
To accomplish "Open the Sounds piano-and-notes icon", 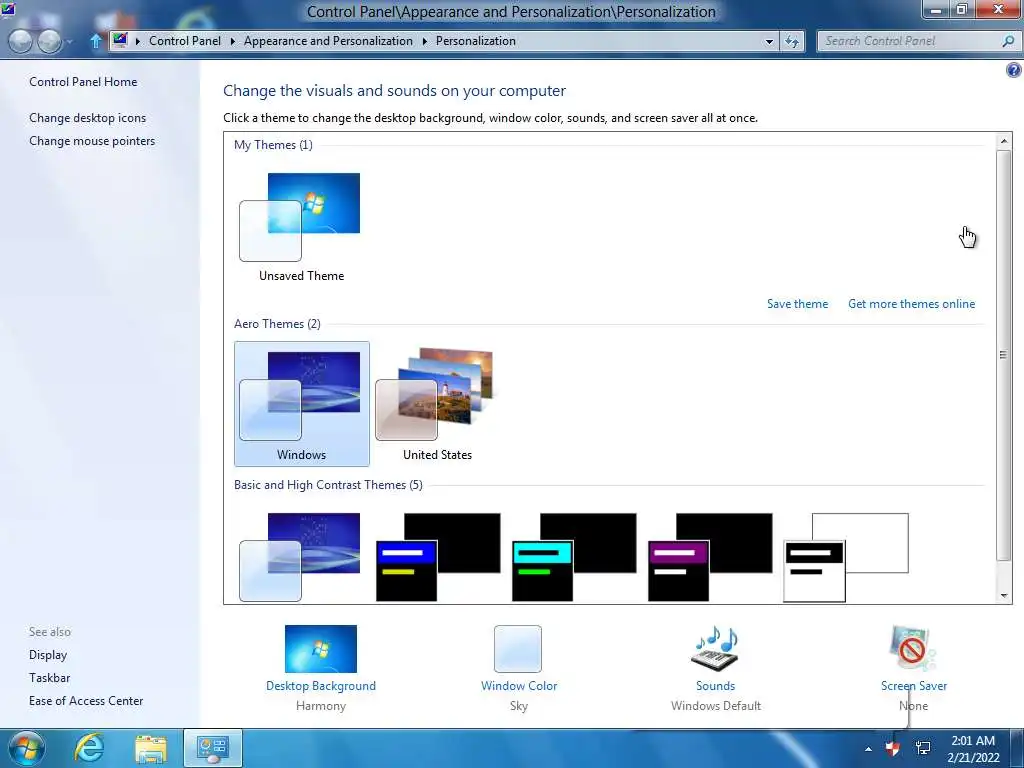I will coord(715,648).
